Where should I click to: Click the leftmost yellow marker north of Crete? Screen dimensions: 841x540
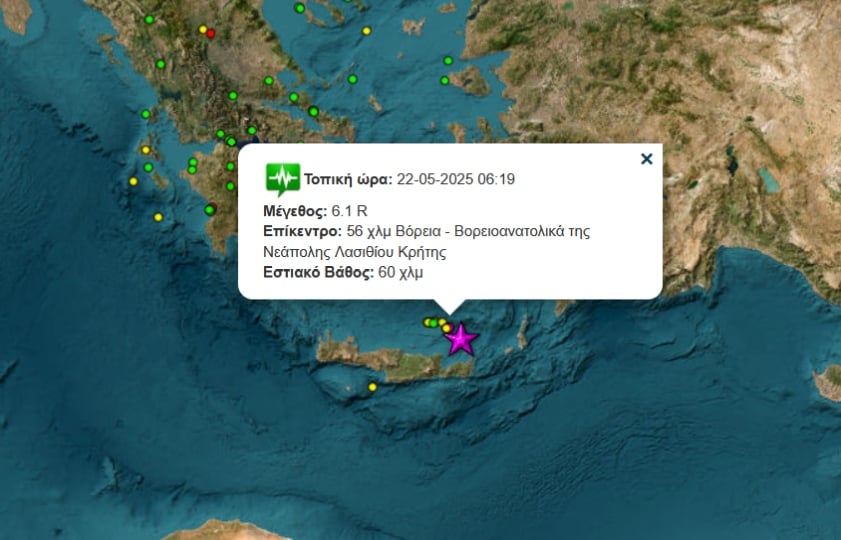[427, 322]
